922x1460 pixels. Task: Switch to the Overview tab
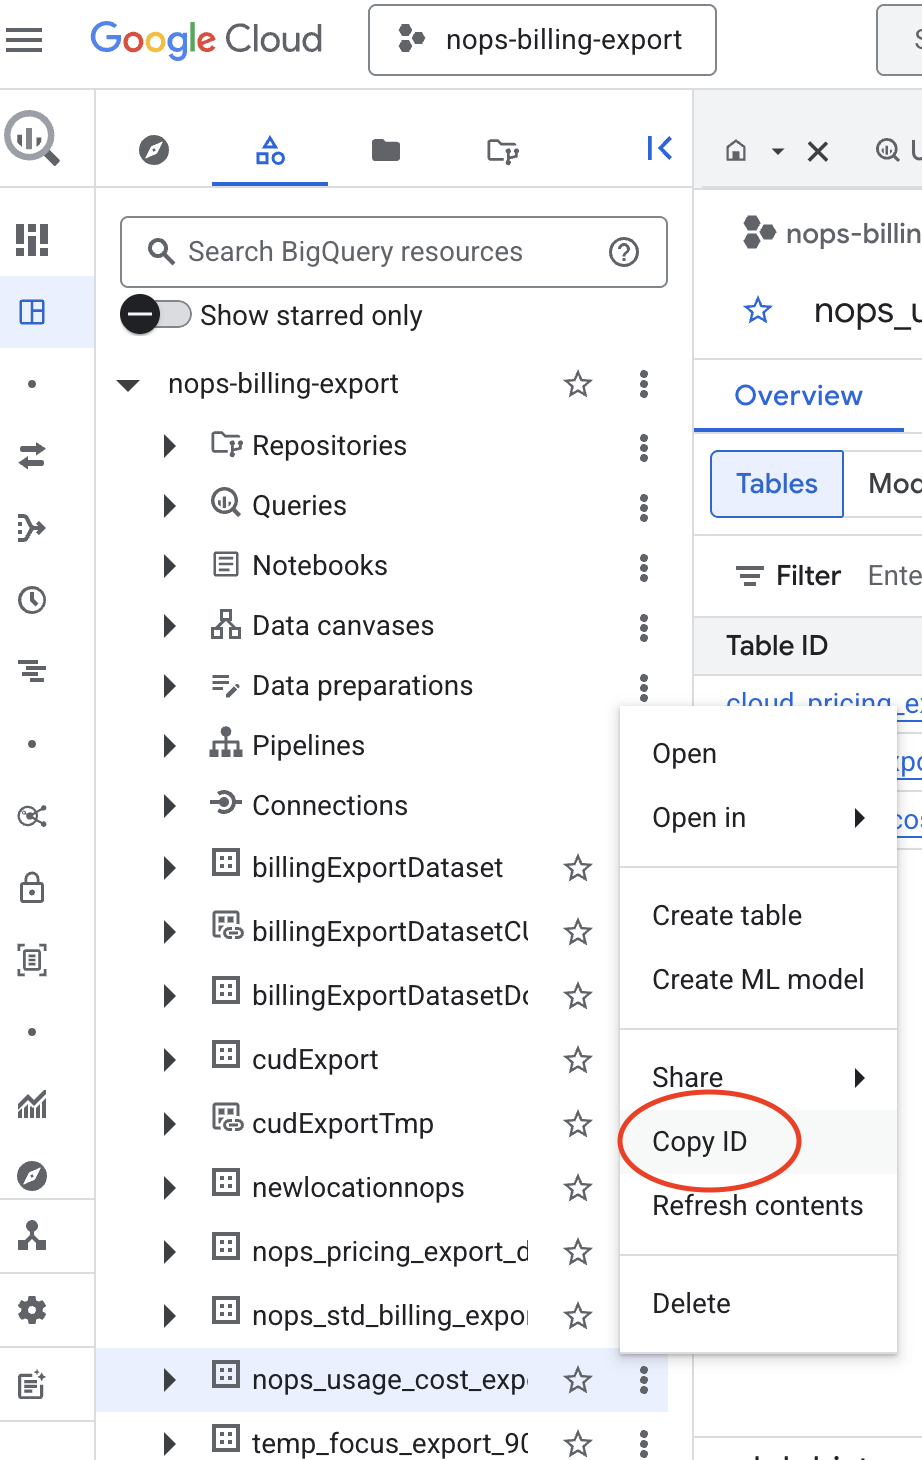[x=798, y=396]
